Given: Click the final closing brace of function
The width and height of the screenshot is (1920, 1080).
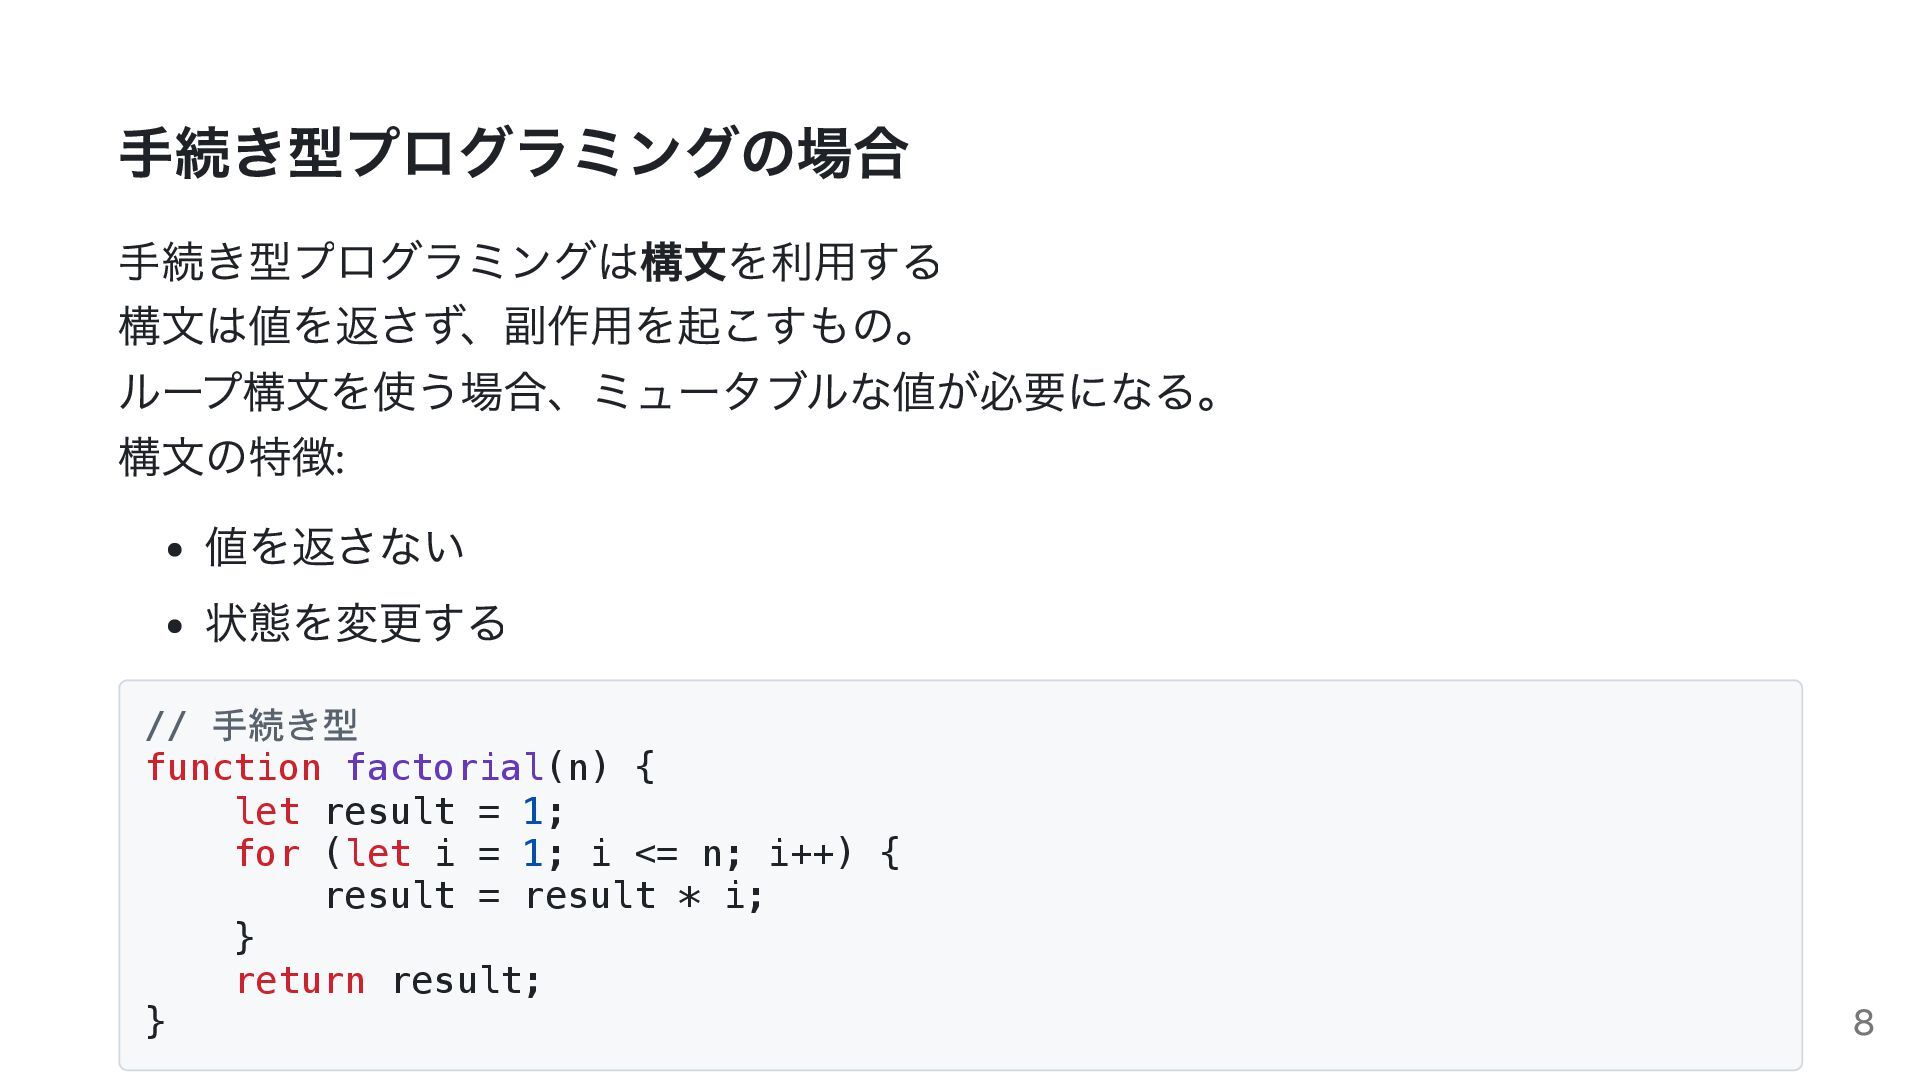Looking at the screenshot, I should 156,1022.
